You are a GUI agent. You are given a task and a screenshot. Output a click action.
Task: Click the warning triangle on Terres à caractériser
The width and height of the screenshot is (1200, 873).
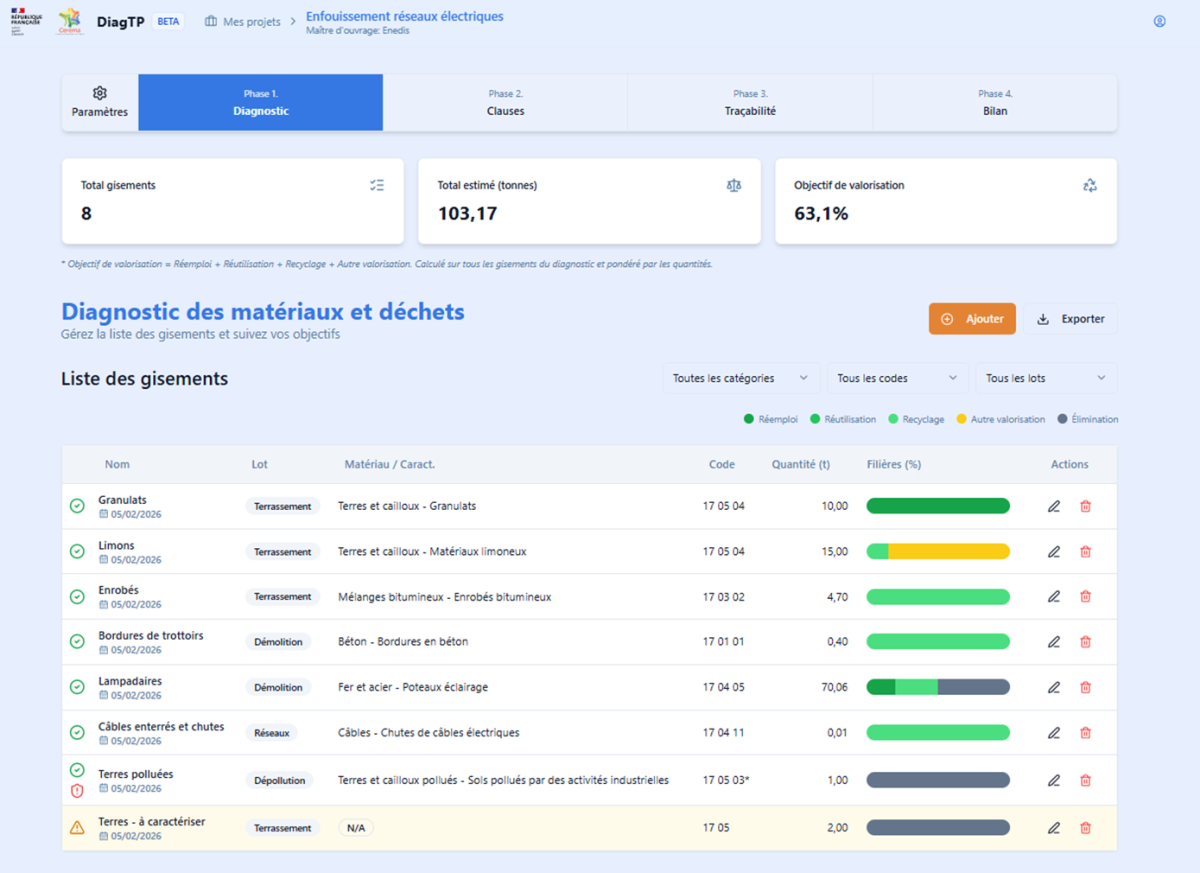[77, 828]
